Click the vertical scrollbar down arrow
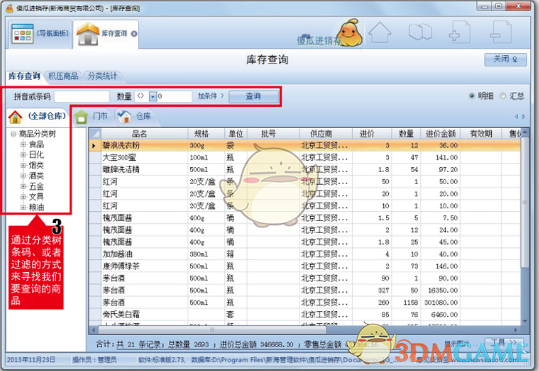Screen dimensions: 539x371 tap(525, 321)
